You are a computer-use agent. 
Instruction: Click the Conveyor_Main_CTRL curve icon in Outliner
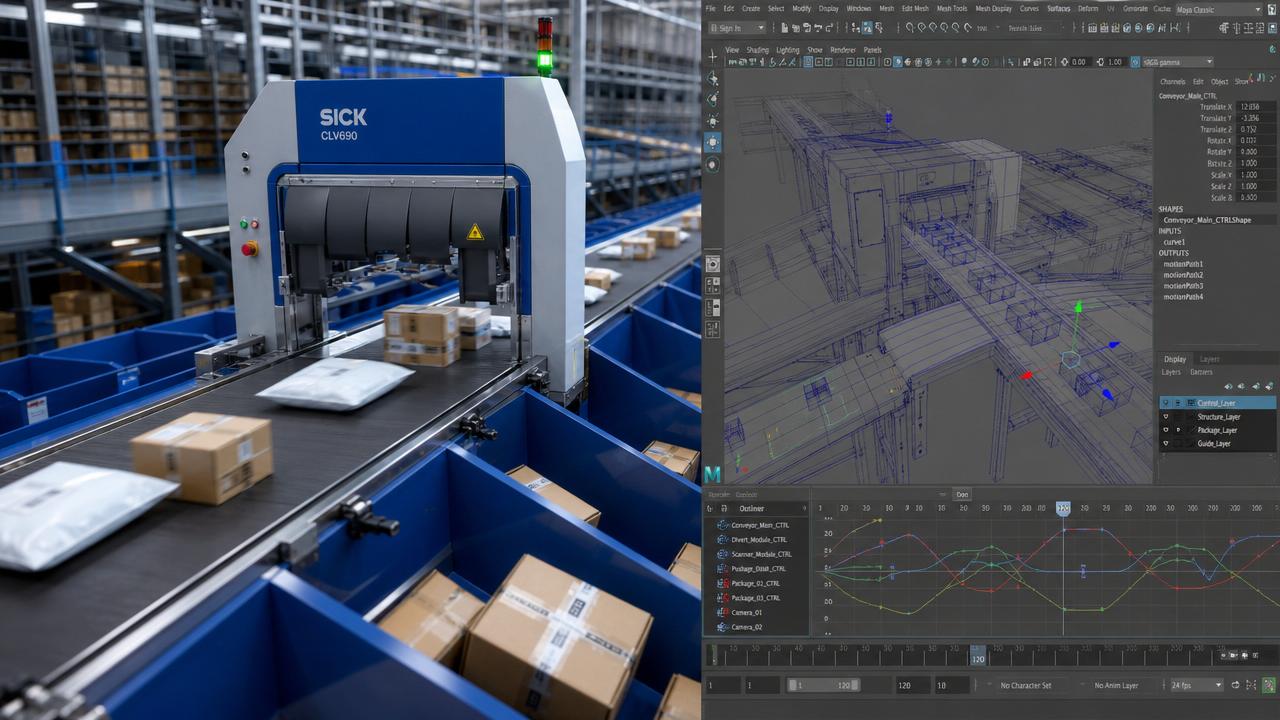pos(723,525)
